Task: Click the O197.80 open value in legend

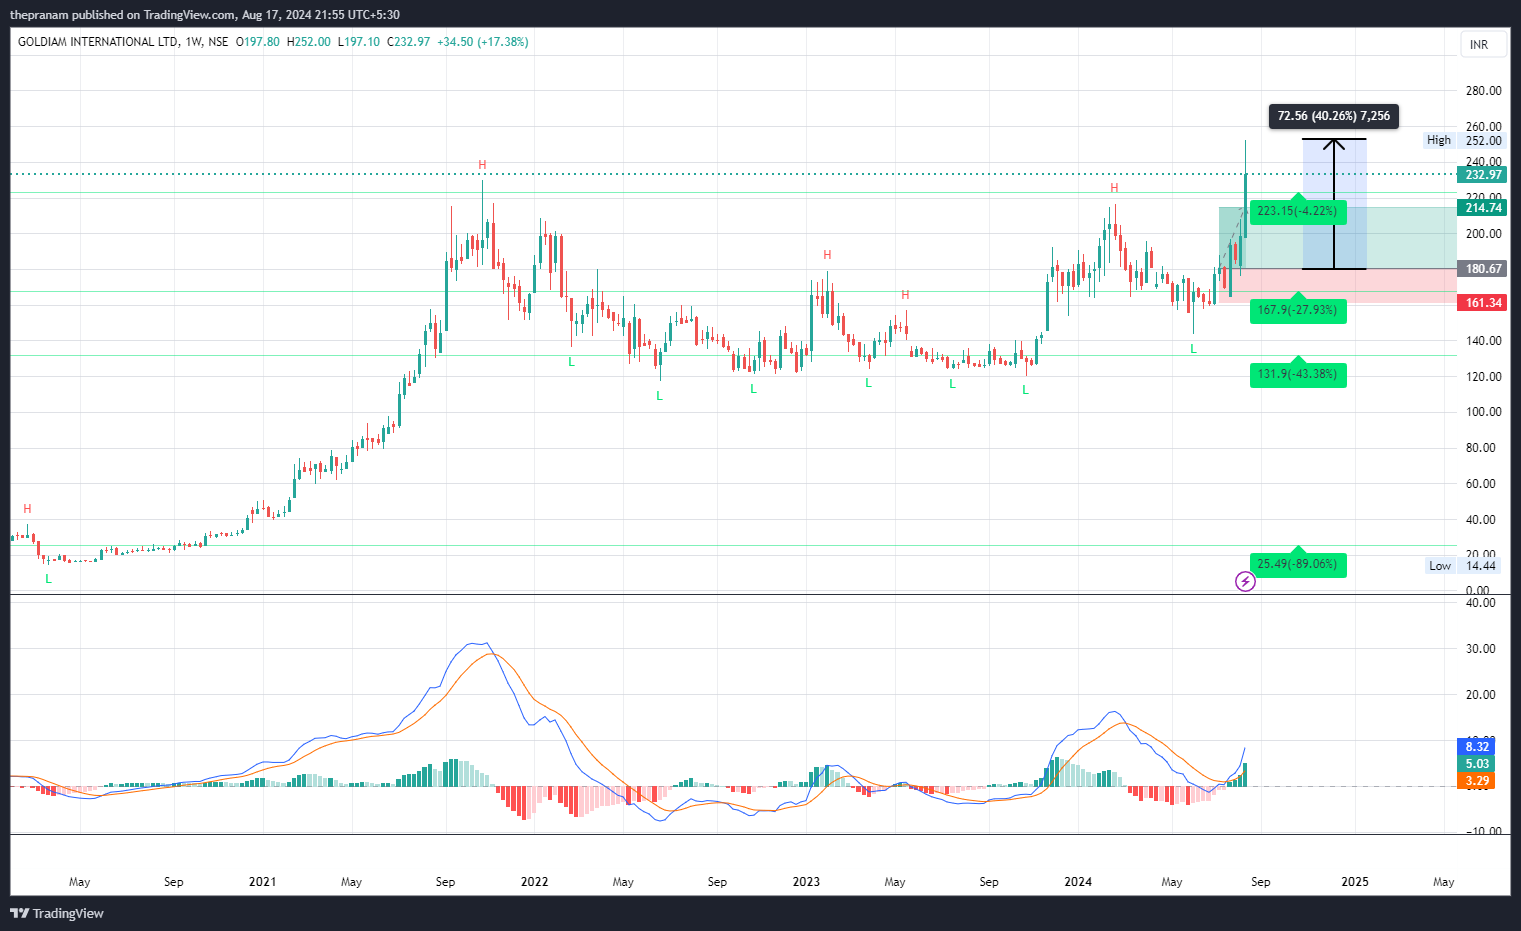Action: [258, 42]
